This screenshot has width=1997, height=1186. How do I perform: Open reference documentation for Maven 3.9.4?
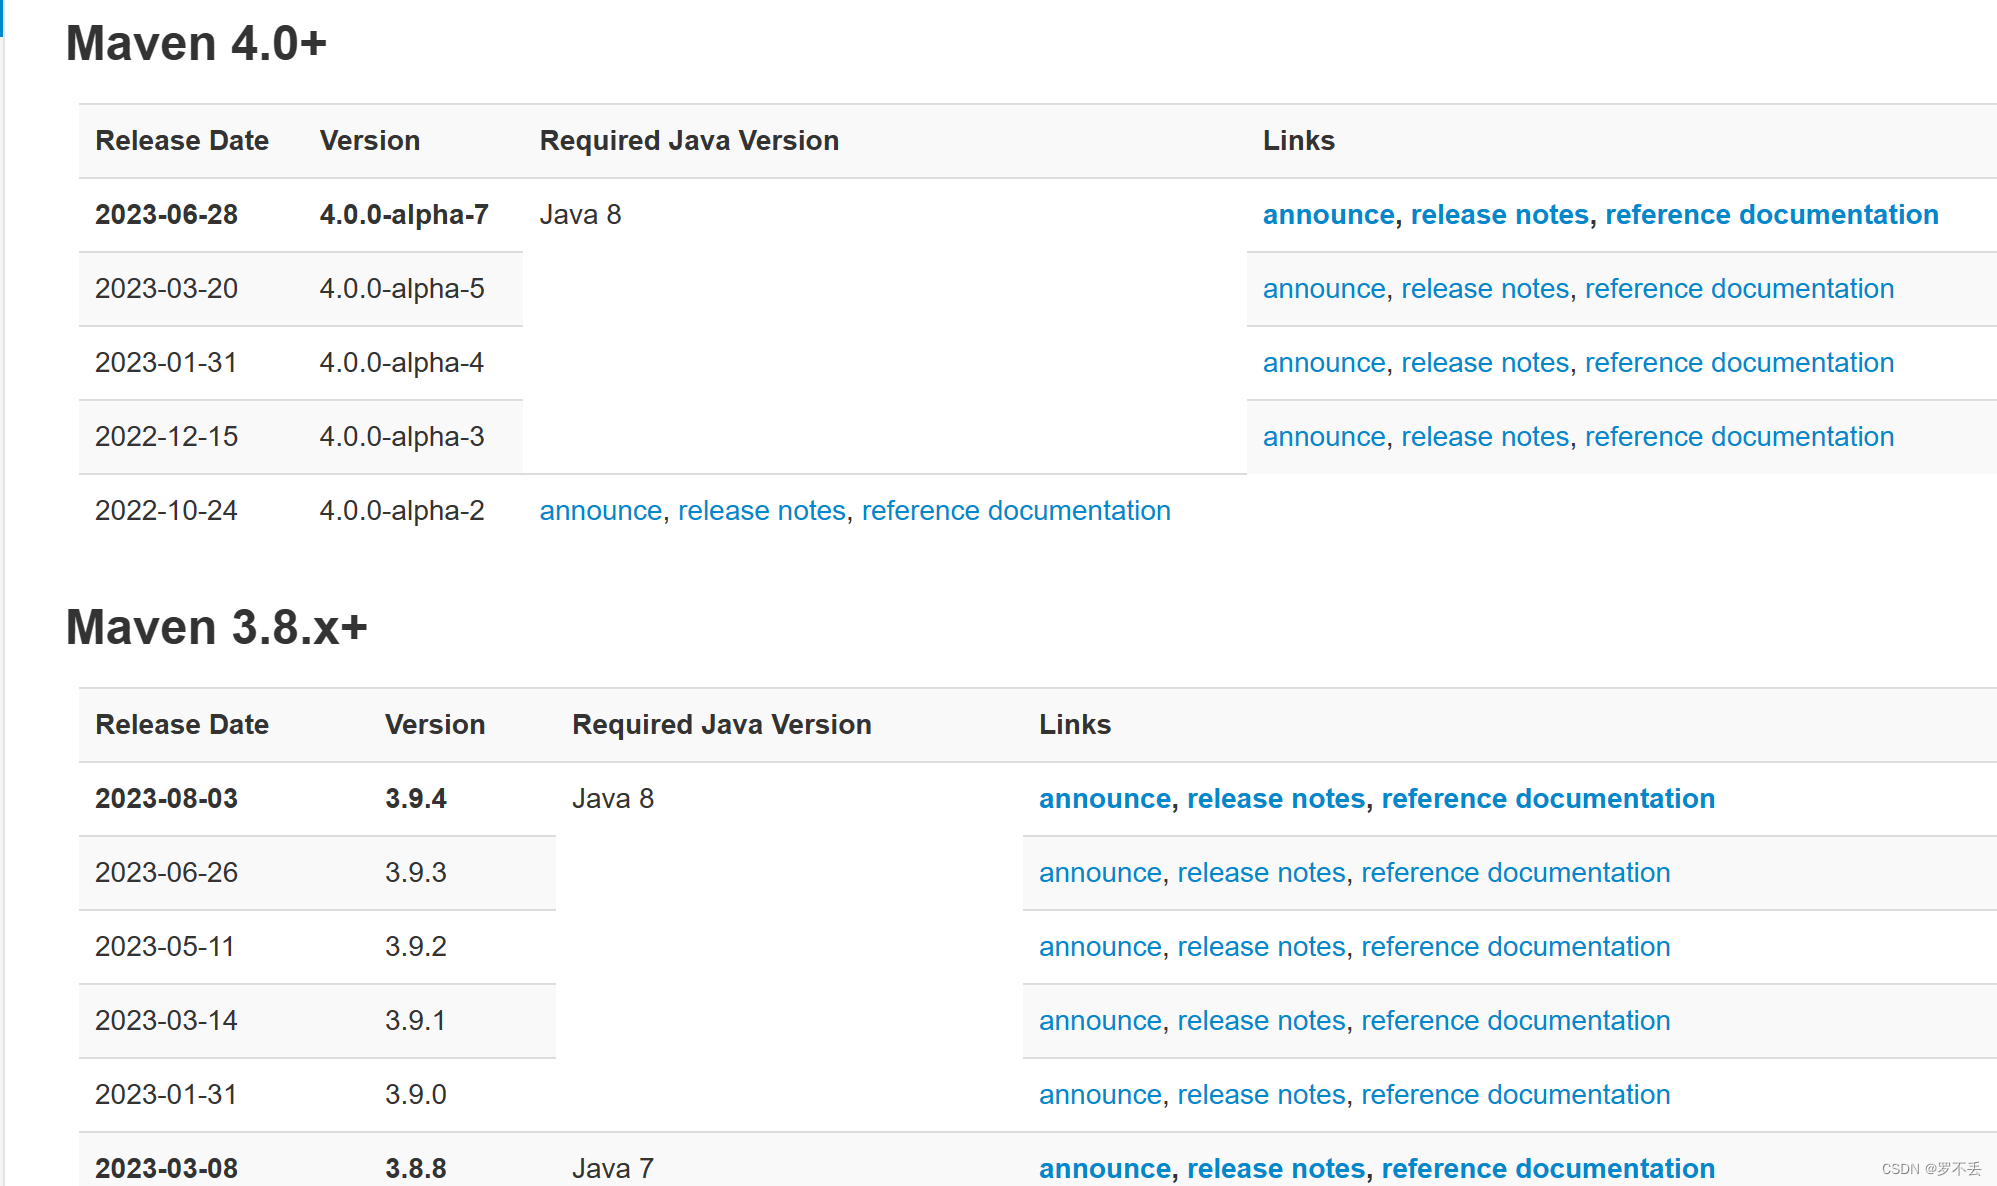coord(1547,799)
